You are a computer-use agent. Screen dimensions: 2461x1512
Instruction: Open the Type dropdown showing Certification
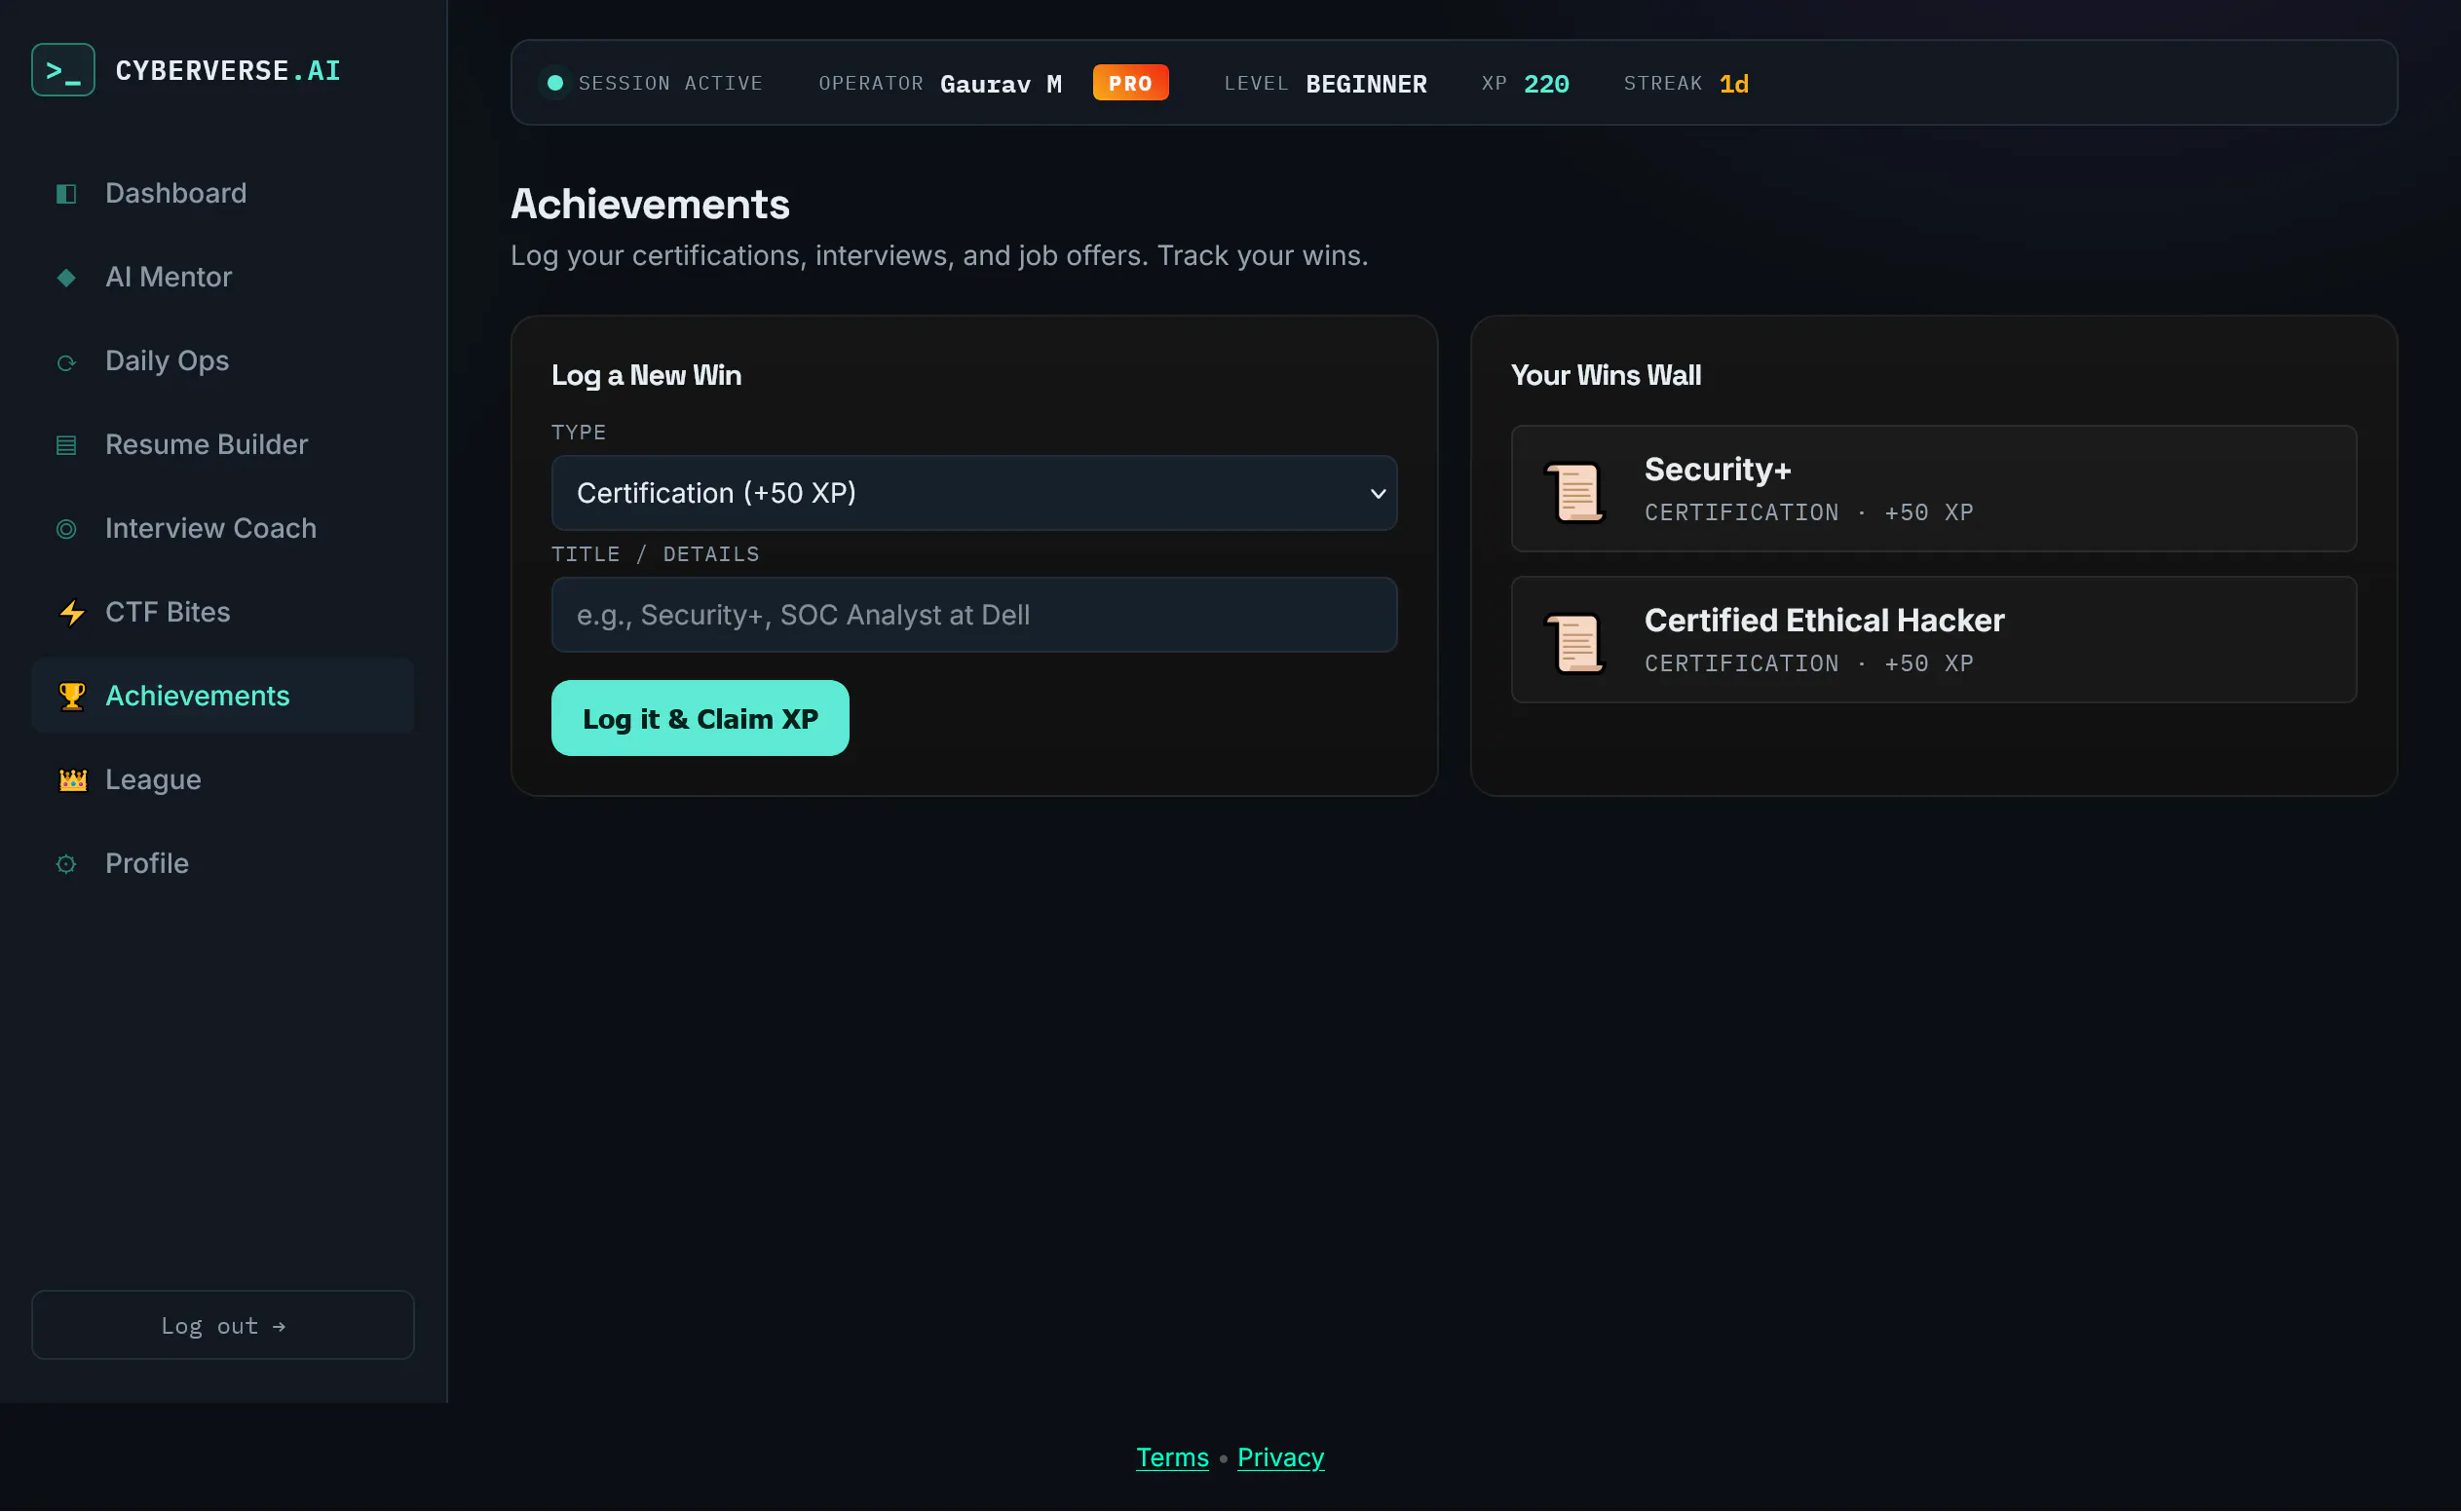pos(974,493)
